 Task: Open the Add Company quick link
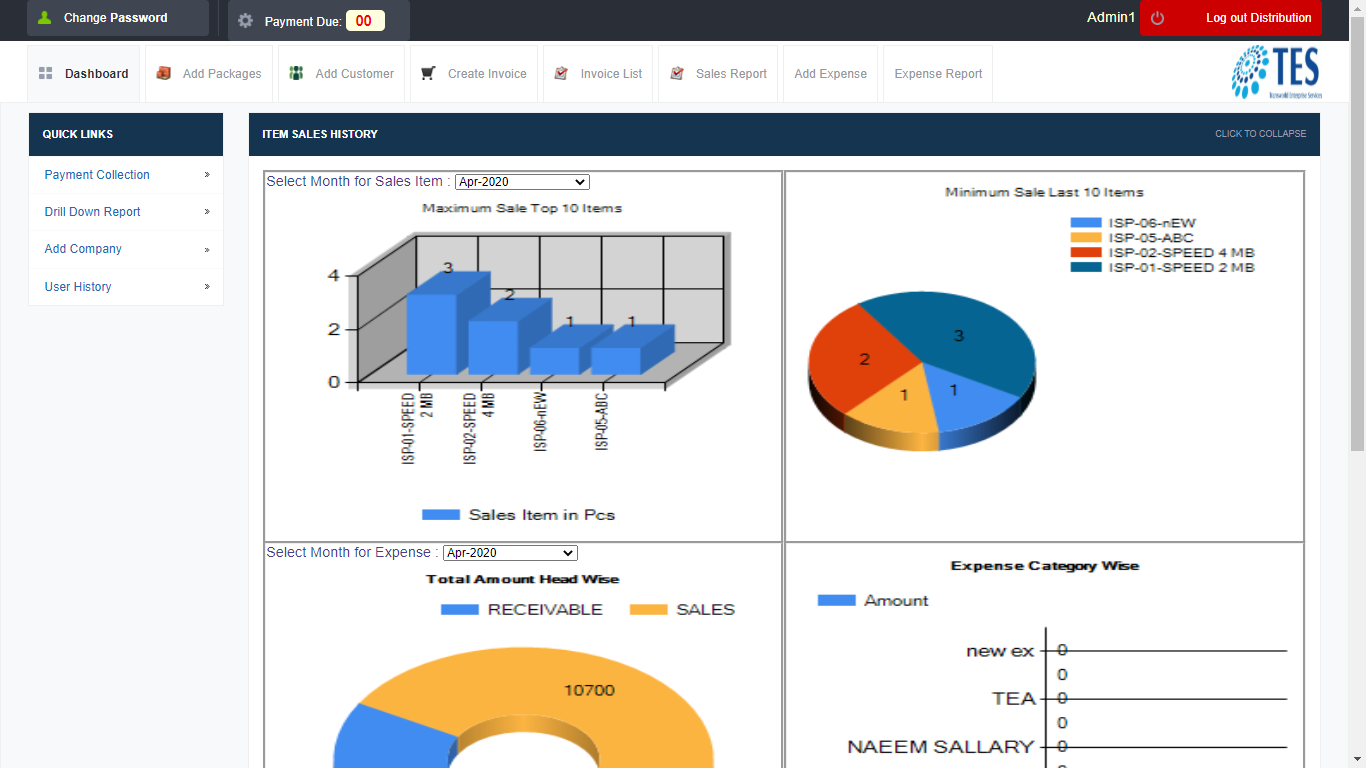point(83,249)
